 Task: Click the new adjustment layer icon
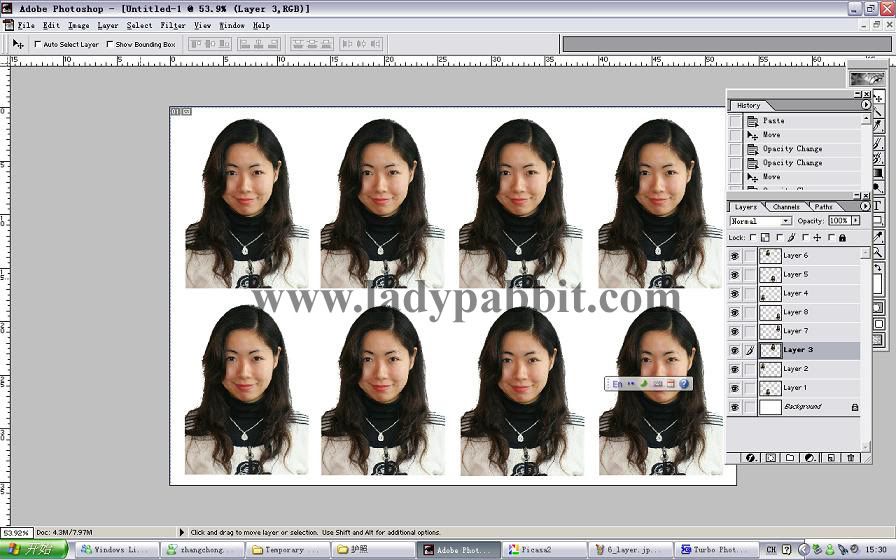[x=810, y=458]
